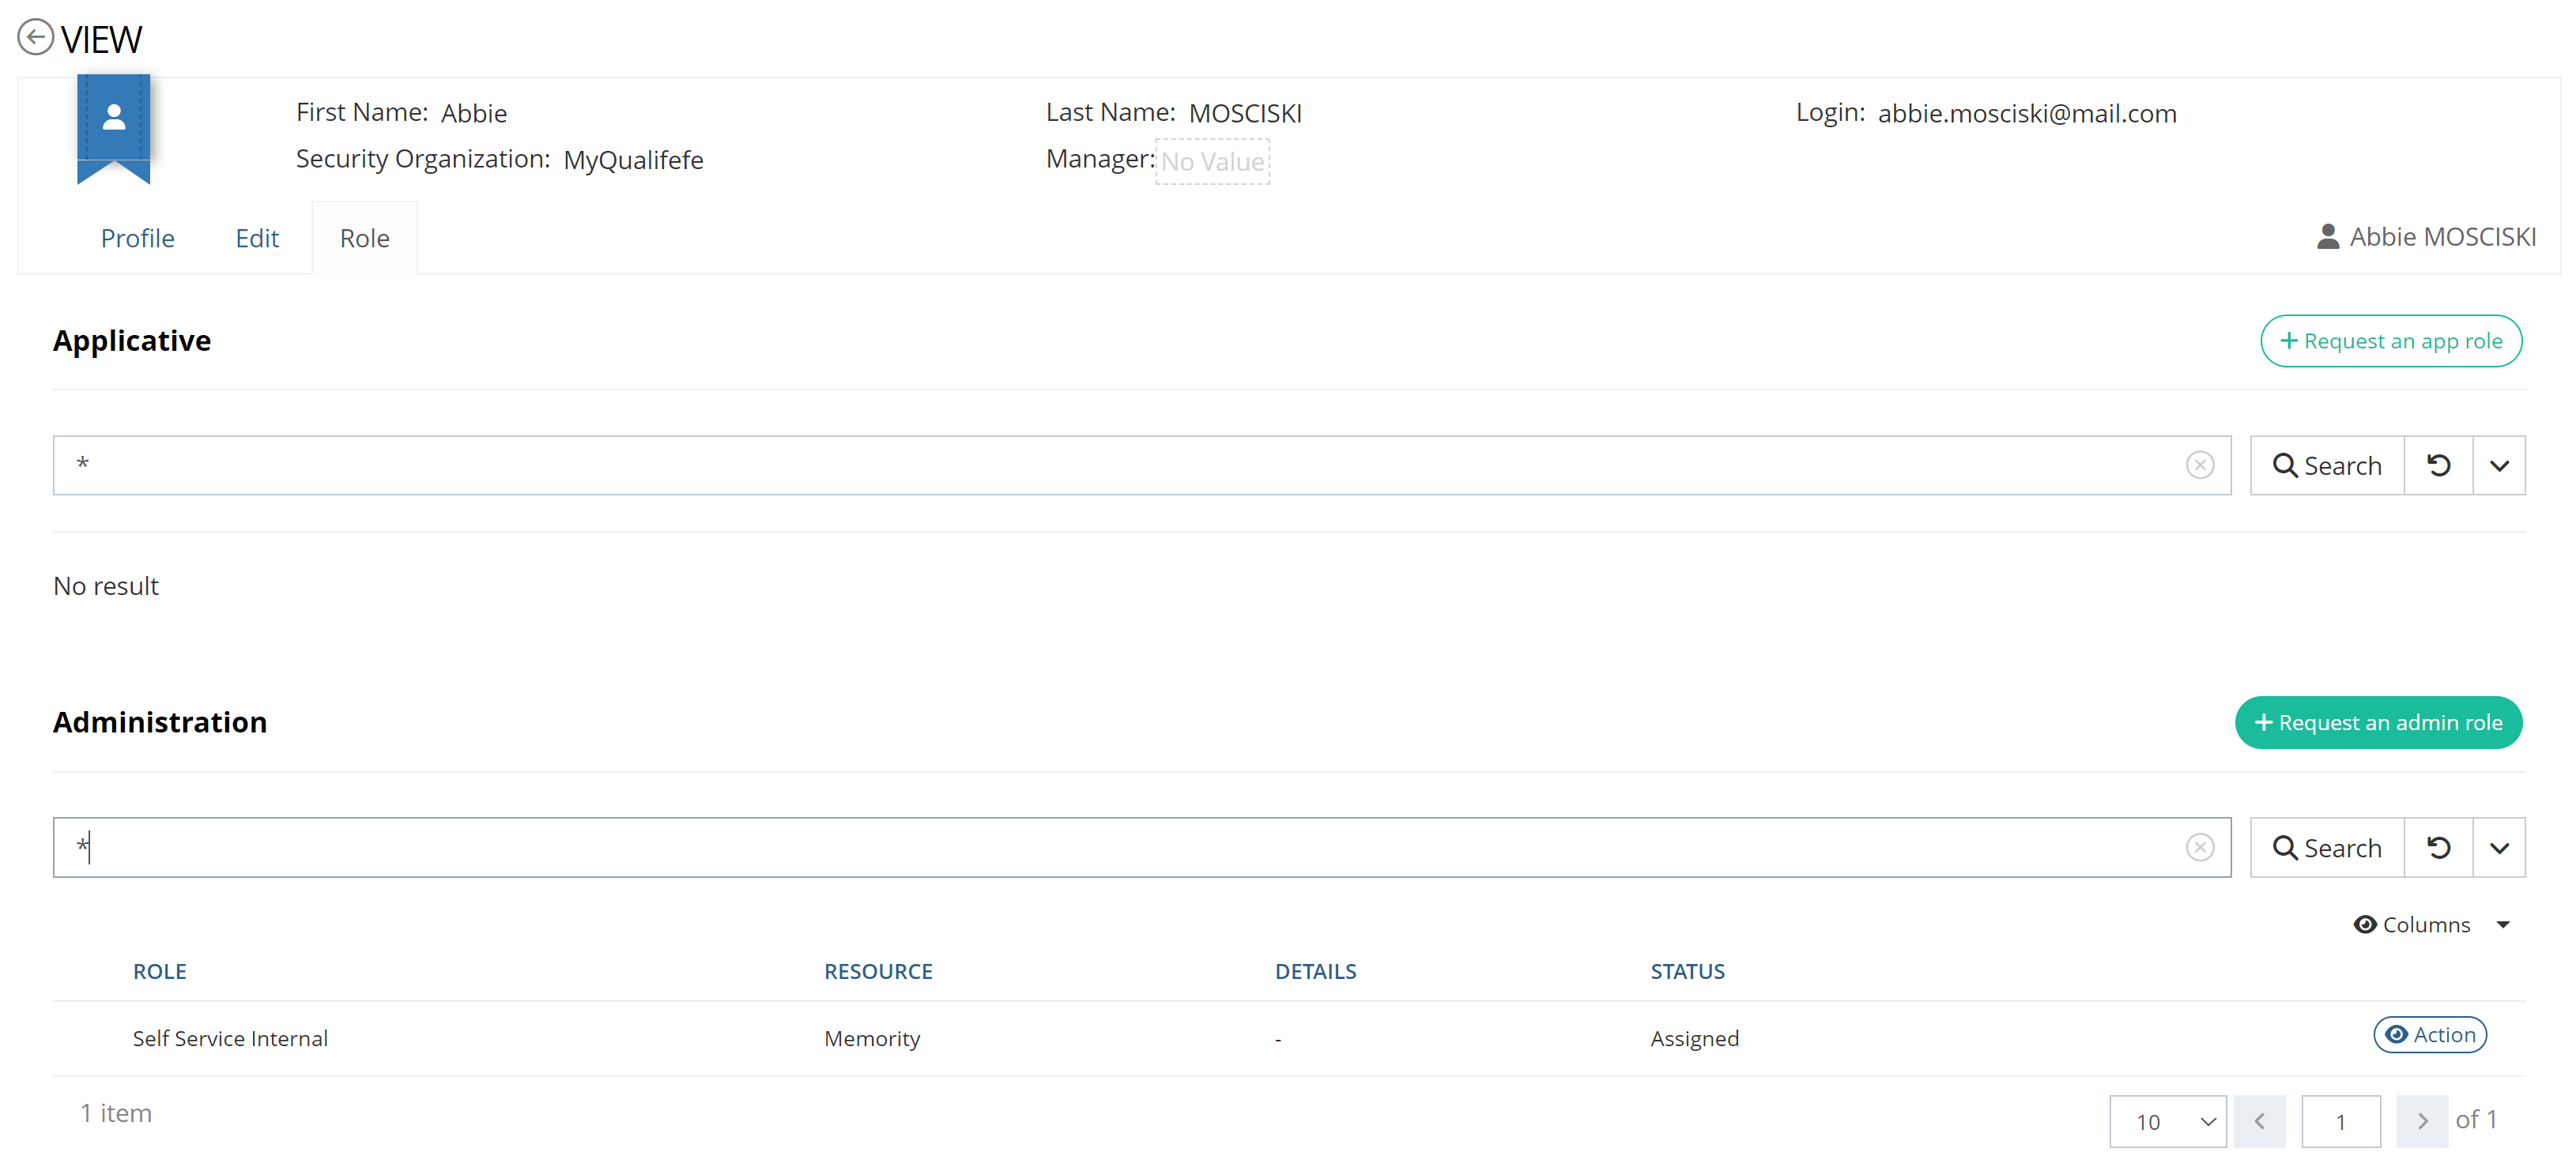Expand Administration advanced search options

click(2498, 847)
